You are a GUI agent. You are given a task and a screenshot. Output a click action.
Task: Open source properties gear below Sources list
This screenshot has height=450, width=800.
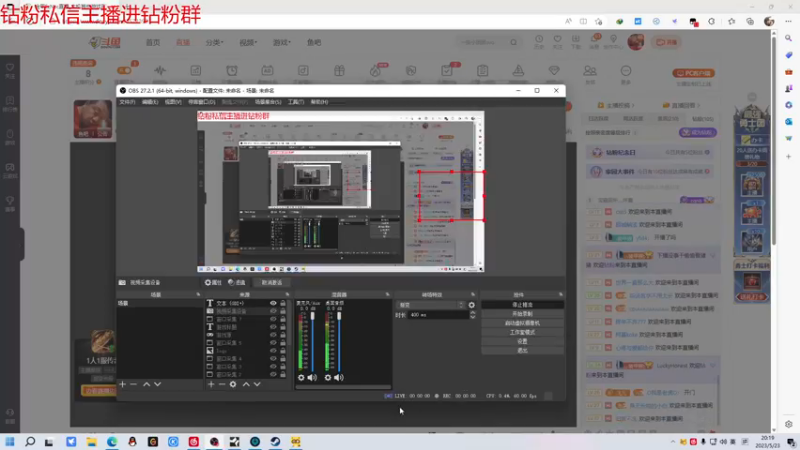point(233,384)
